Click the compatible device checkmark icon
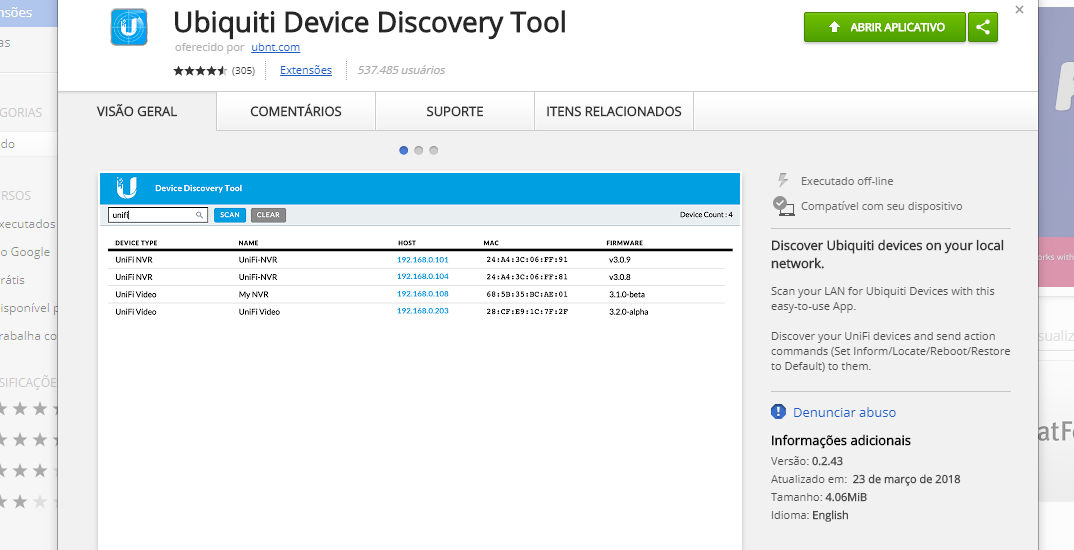This screenshot has width=1074, height=550. point(783,206)
